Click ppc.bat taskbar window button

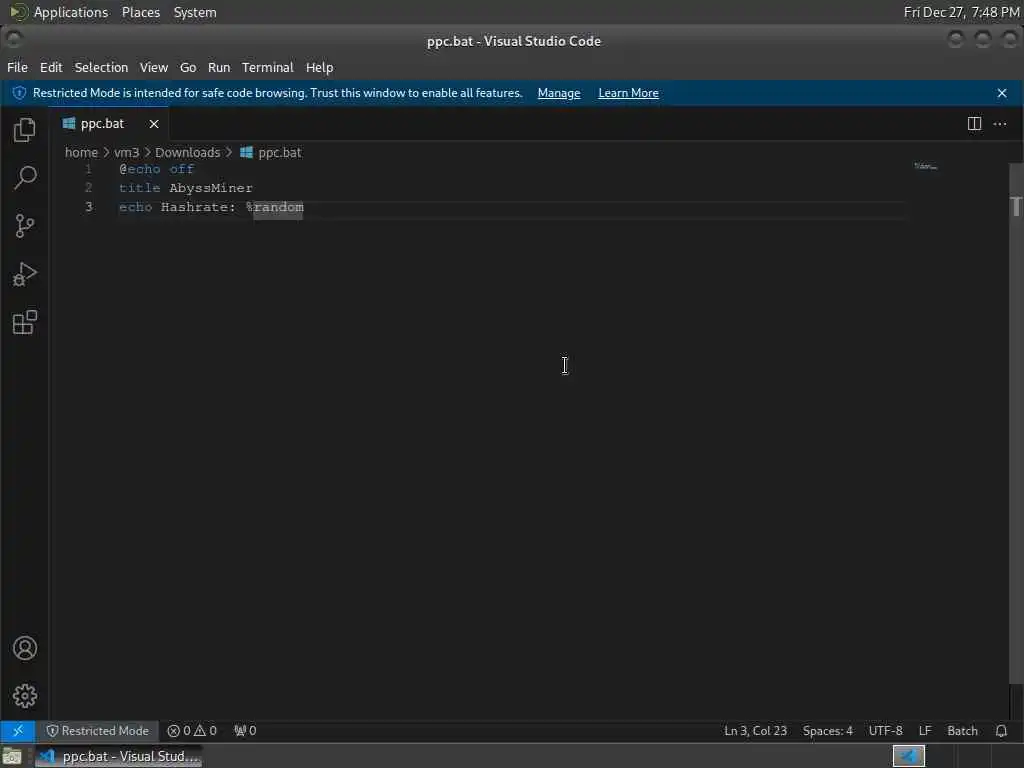click(119, 756)
